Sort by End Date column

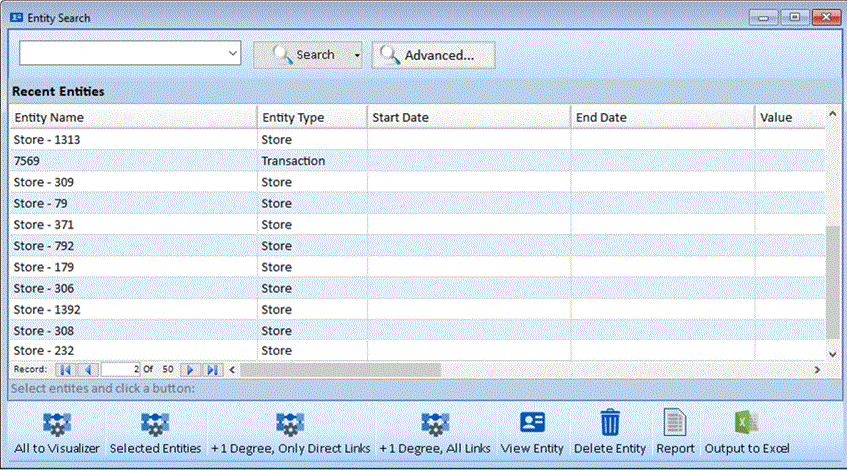click(x=663, y=117)
